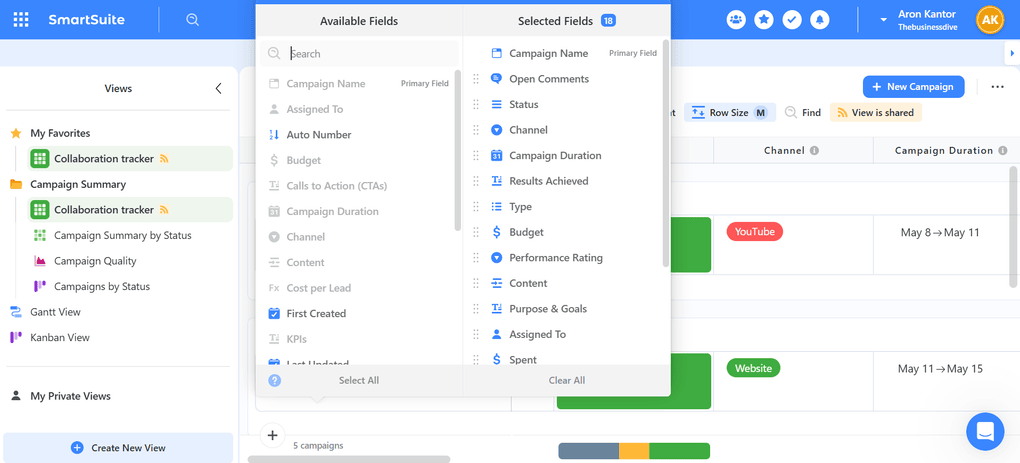The image size is (1020, 463).
Task: Click the YouTube channel tag
Action: pos(755,232)
